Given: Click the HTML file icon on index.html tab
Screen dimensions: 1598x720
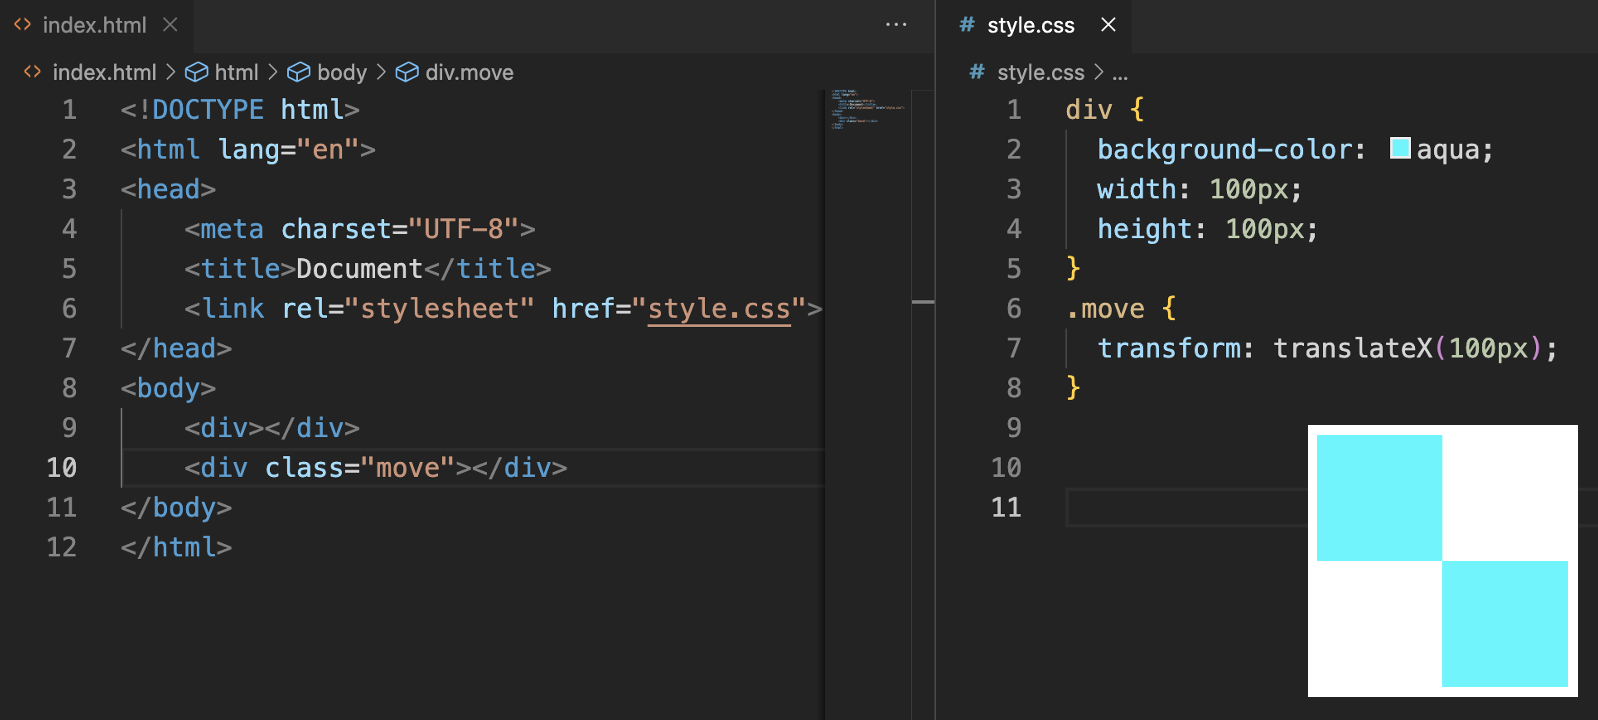Looking at the screenshot, I should point(22,25).
